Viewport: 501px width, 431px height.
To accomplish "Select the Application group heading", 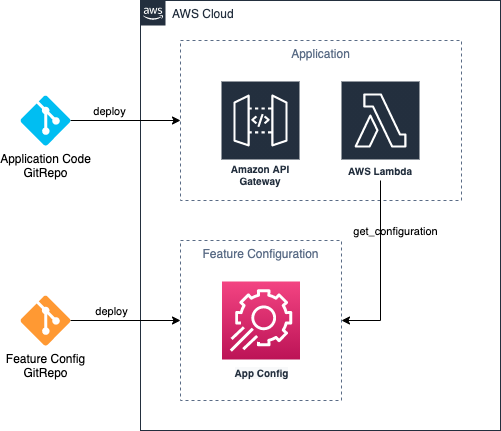I will [321, 54].
